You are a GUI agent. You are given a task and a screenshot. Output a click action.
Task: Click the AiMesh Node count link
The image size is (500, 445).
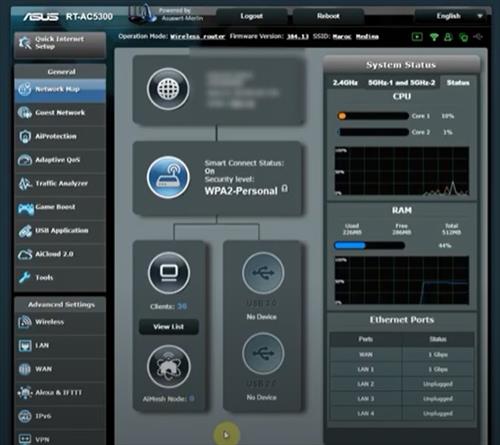coord(192,398)
